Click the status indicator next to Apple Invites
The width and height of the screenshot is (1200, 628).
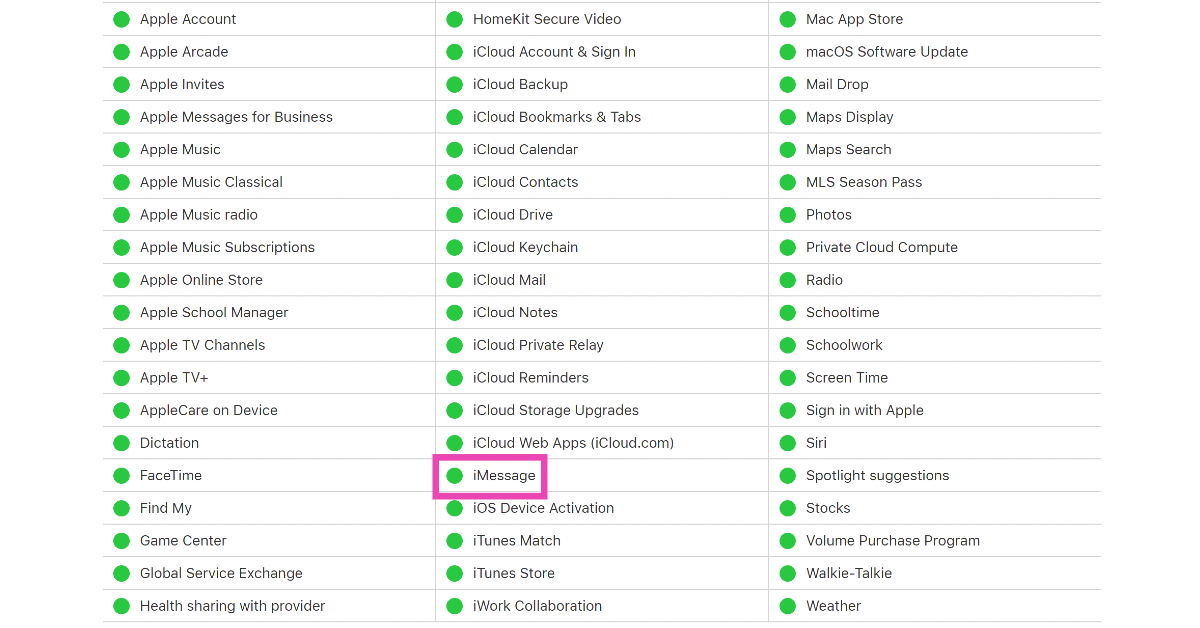coord(121,84)
